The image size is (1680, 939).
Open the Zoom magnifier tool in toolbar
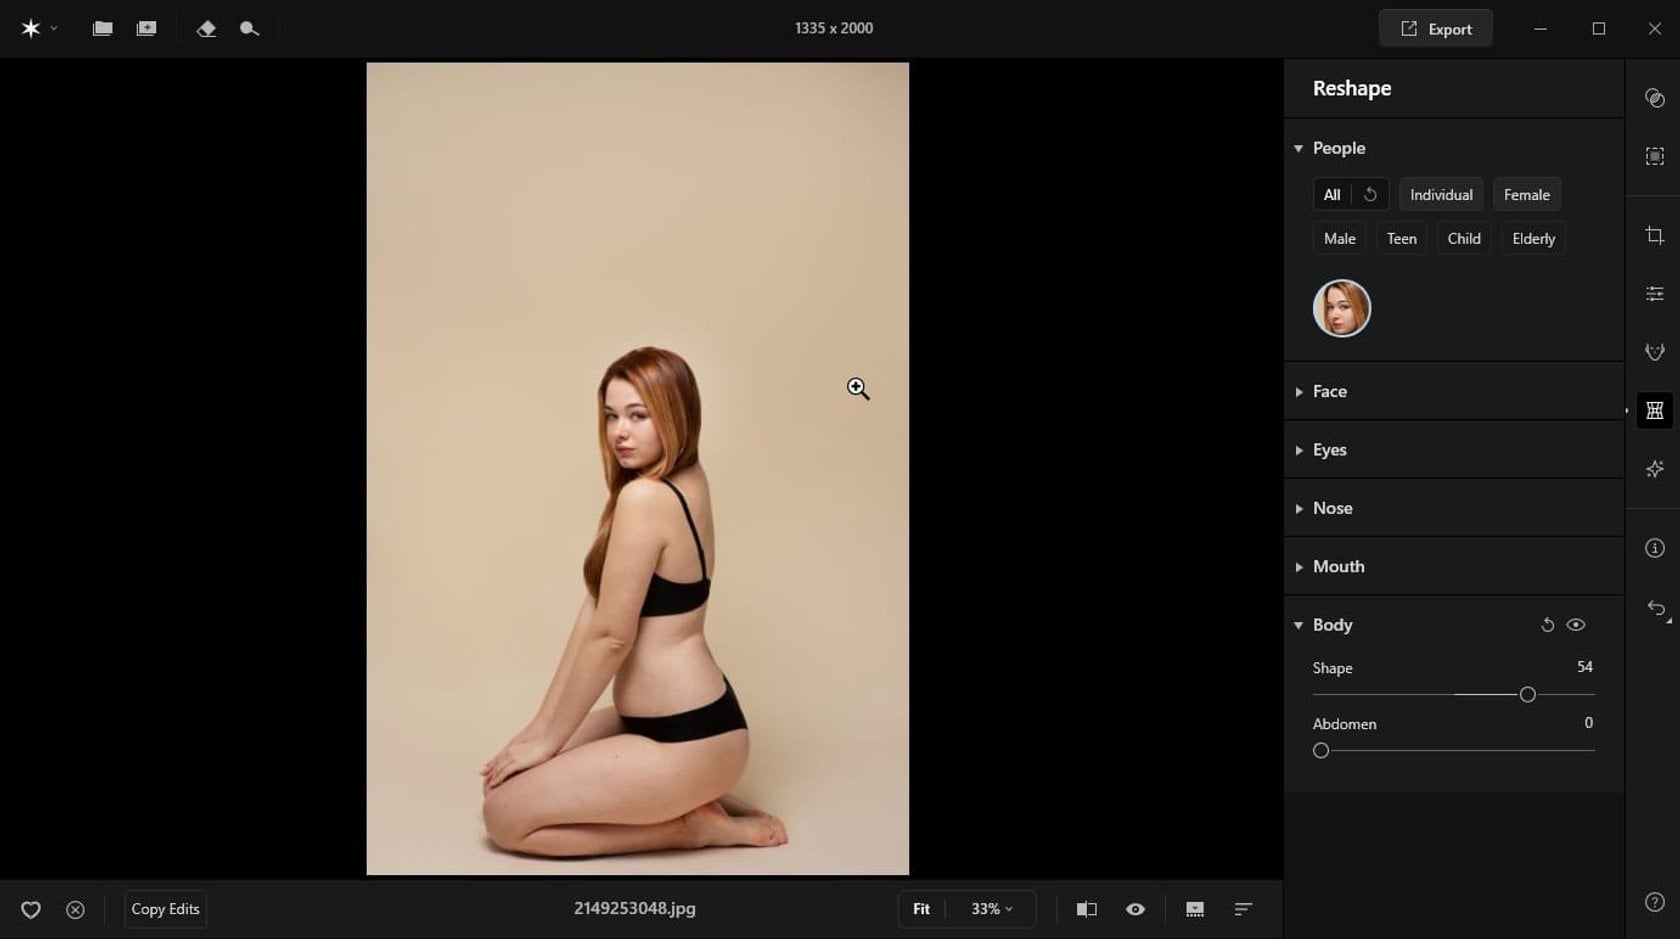pyautogui.click(x=249, y=28)
